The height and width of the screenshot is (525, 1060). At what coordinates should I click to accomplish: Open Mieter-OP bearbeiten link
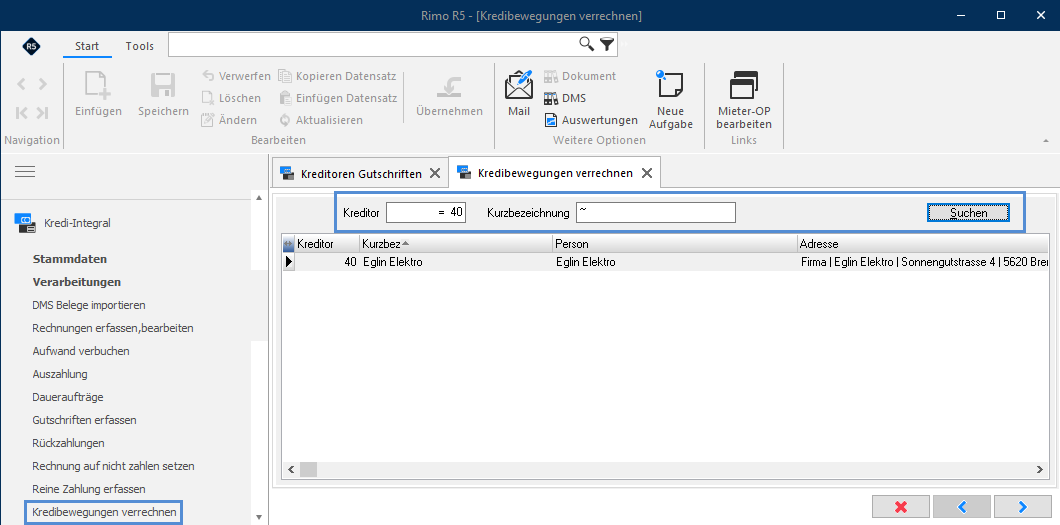(744, 99)
